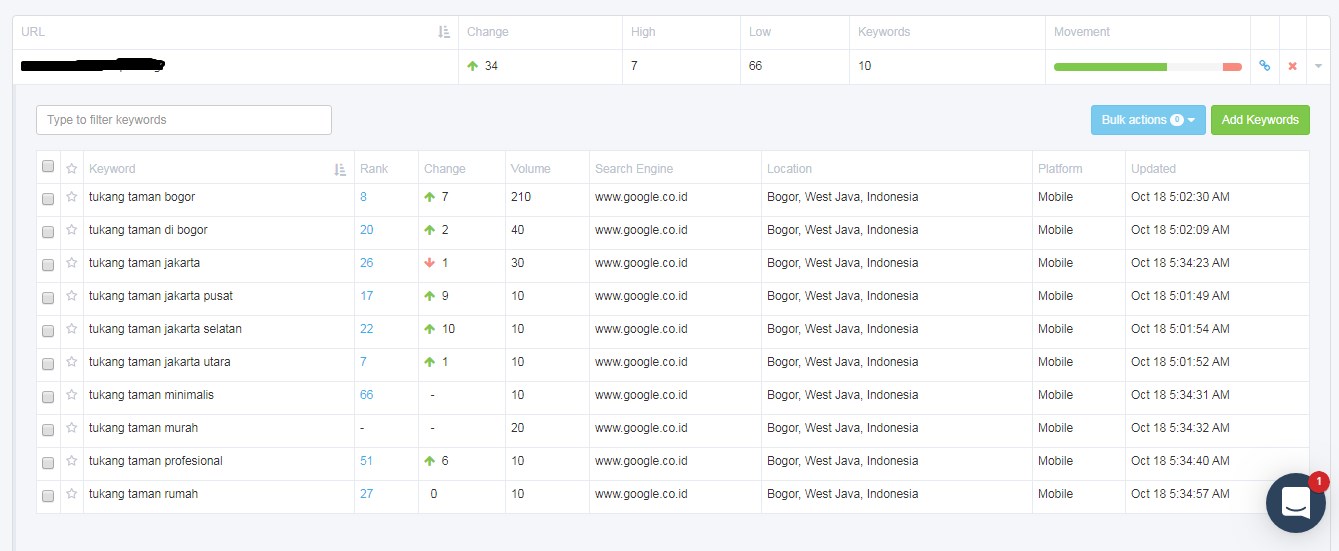Open the chat support widget

(x=1295, y=502)
